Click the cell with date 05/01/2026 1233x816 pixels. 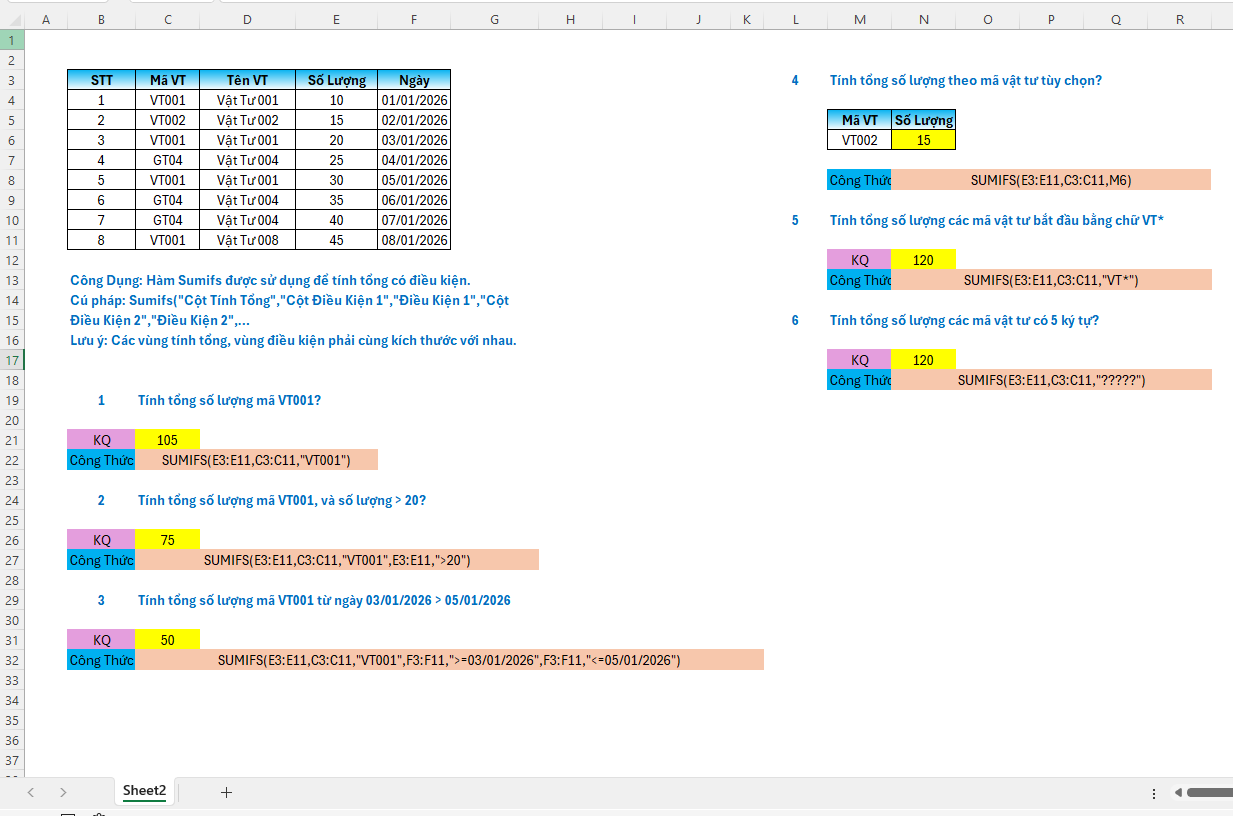click(414, 180)
